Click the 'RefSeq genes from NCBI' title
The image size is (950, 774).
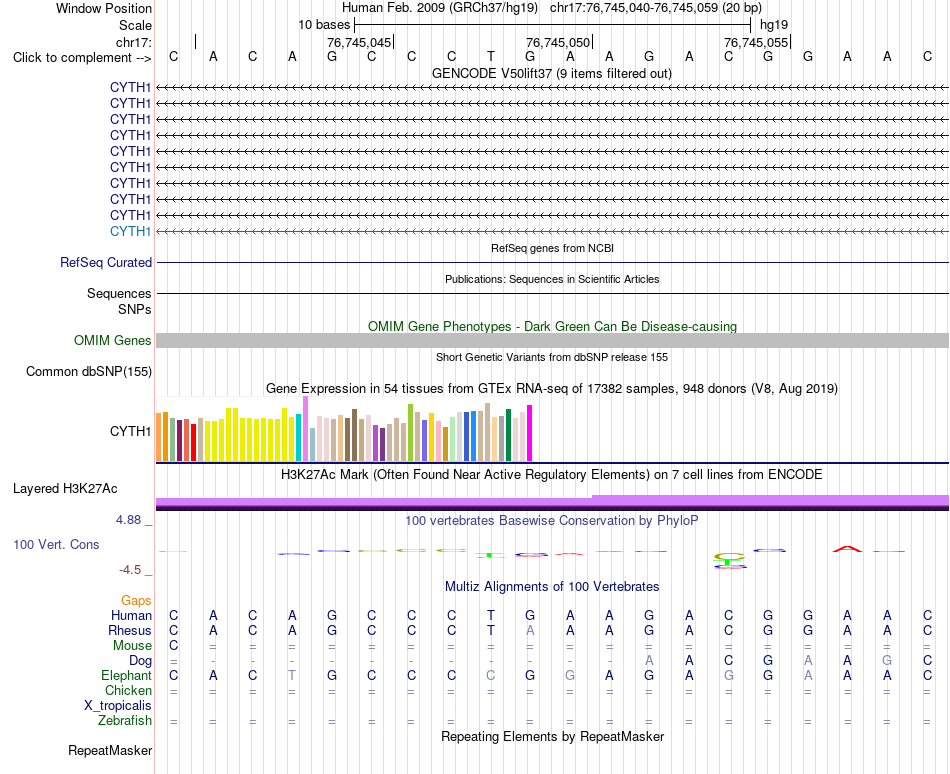[x=553, y=248]
